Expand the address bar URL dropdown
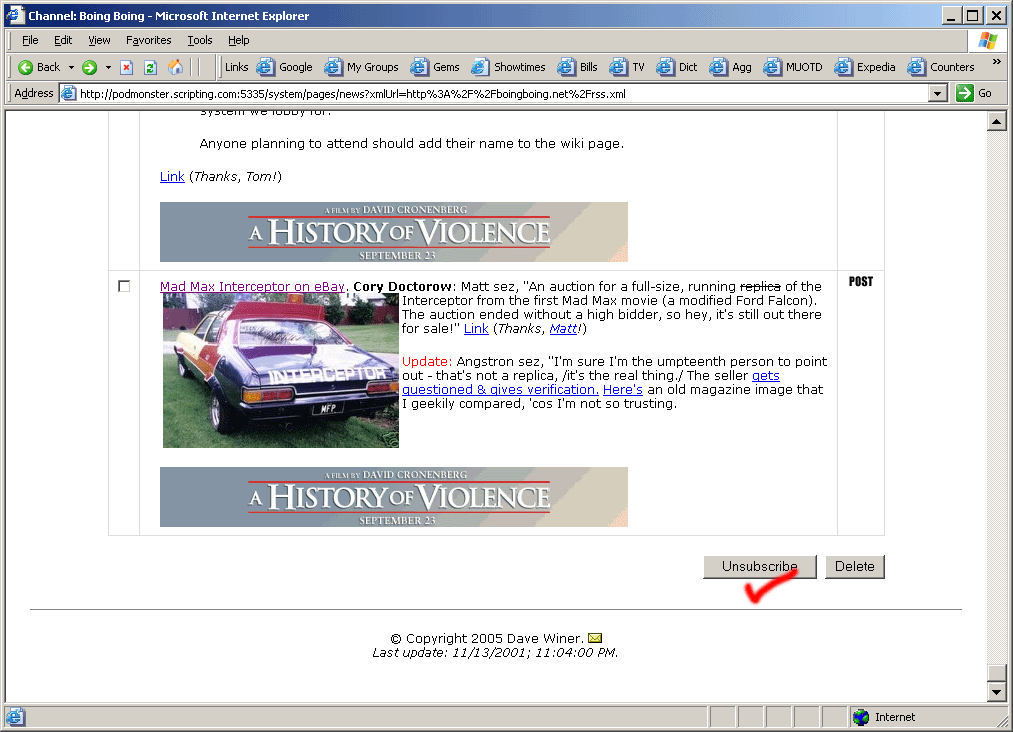Image resolution: width=1013 pixels, height=732 pixels. (937, 93)
